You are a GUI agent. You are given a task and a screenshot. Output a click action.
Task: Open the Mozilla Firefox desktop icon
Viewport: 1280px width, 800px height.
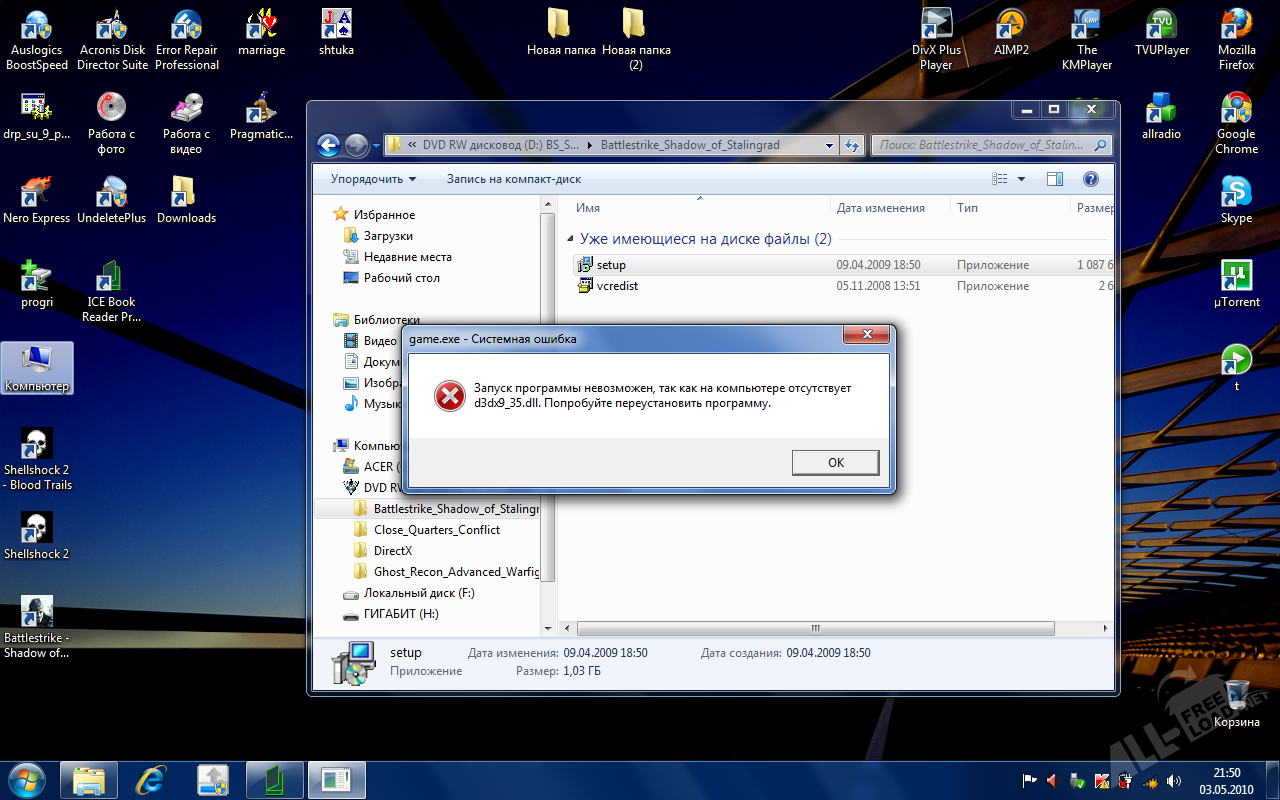[1236, 39]
